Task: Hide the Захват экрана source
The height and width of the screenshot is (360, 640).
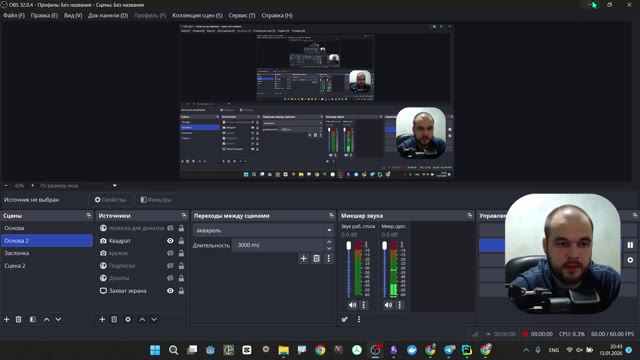Action: pos(170,291)
